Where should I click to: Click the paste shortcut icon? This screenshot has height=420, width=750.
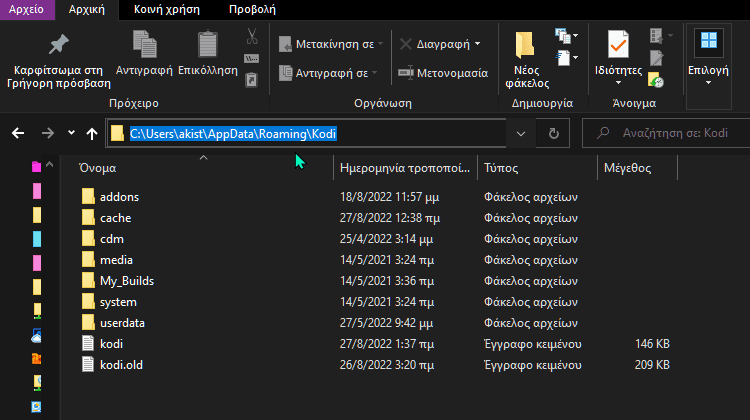(x=251, y=79)
